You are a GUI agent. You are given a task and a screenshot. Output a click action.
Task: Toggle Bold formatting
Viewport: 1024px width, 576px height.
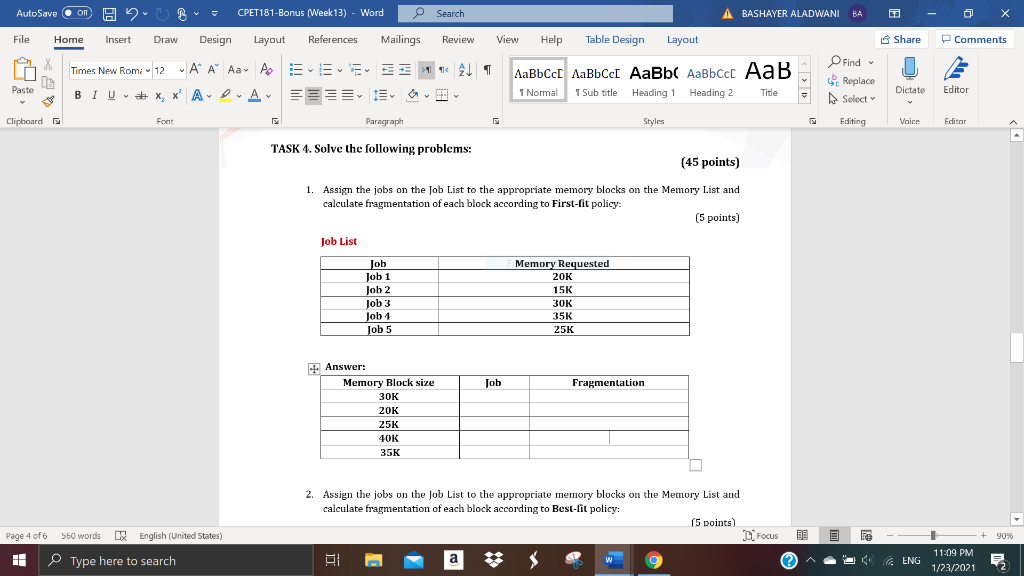[x=78, y=97]
